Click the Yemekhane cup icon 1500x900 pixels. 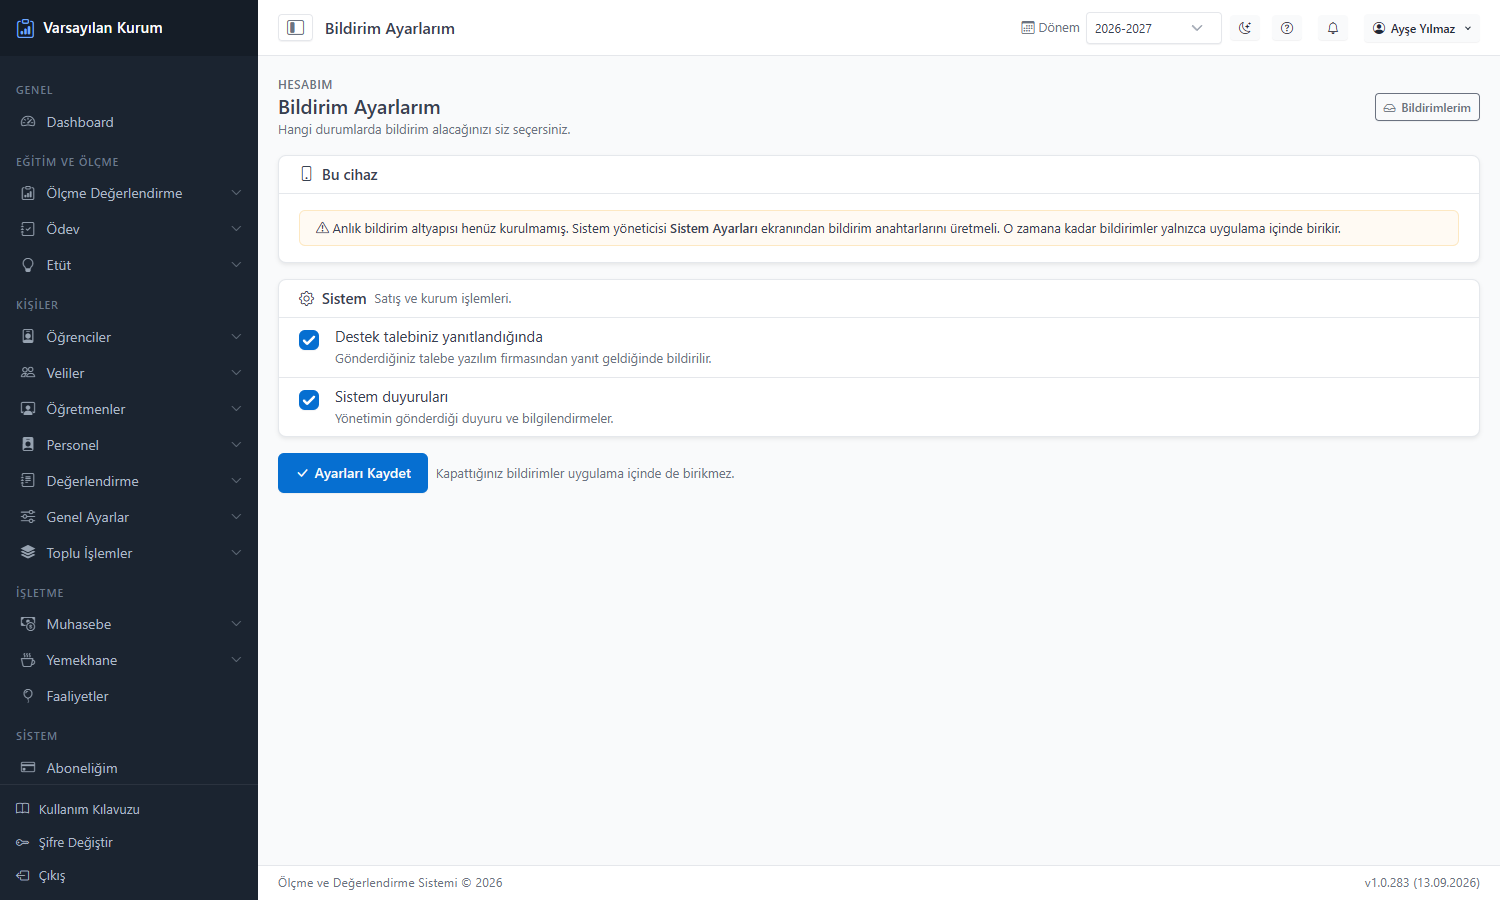coord(28,660)
